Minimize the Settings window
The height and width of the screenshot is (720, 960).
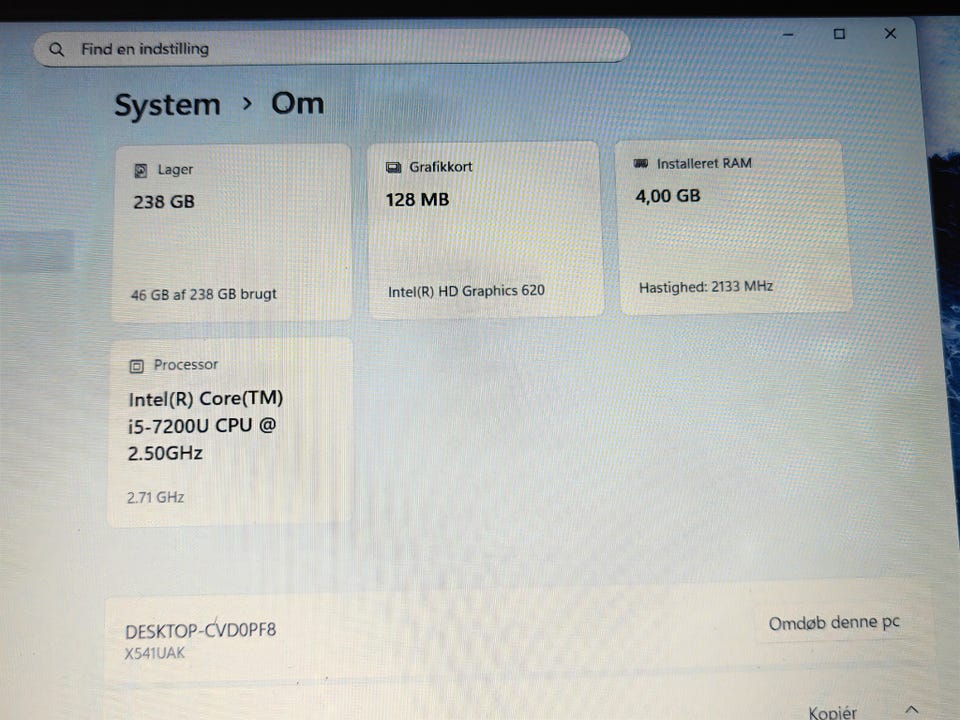[788, 35]
